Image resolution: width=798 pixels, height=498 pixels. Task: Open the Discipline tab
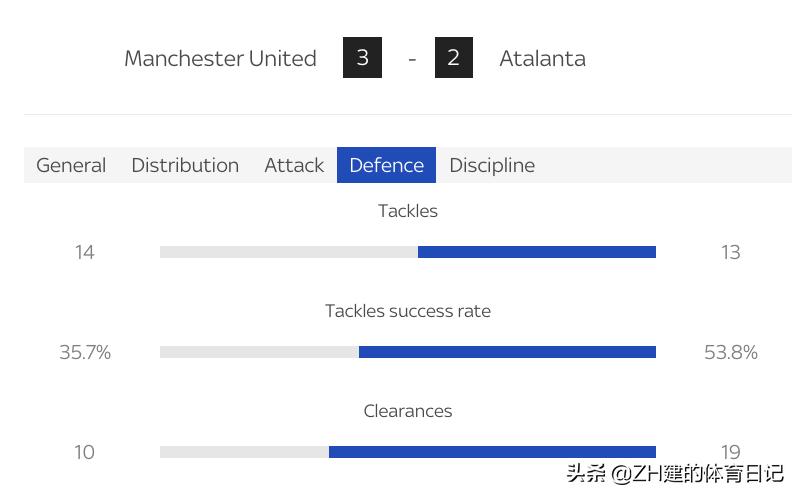click(492, 165)
